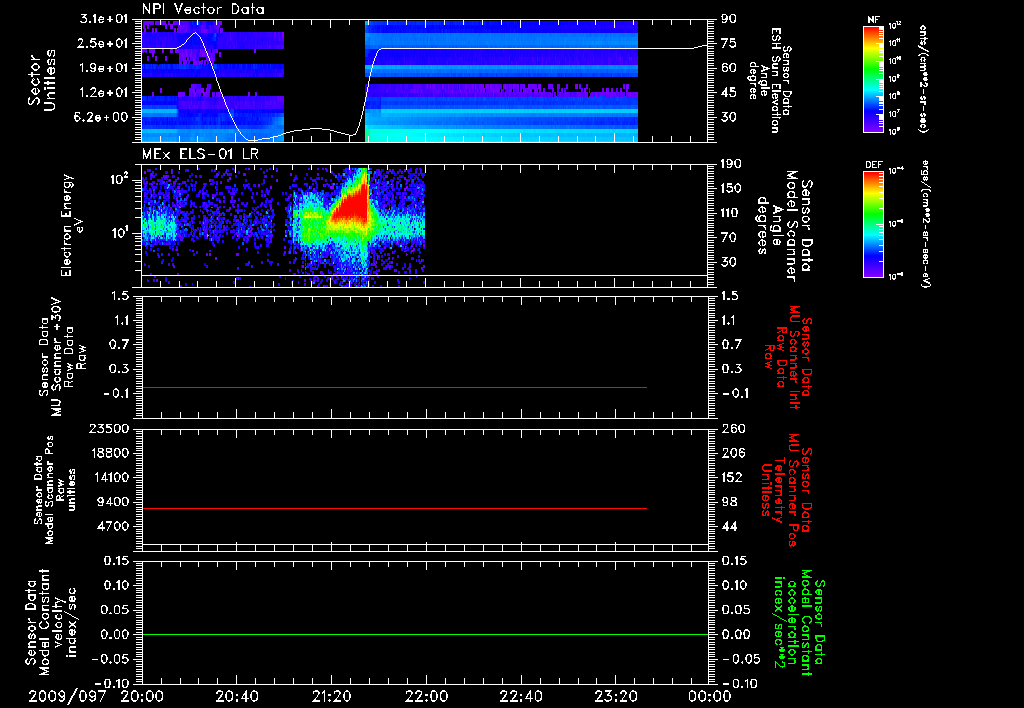This screenshot has width=1024, height=708.
Task: Click the "2009/097" date label
Action: (67, 696)
